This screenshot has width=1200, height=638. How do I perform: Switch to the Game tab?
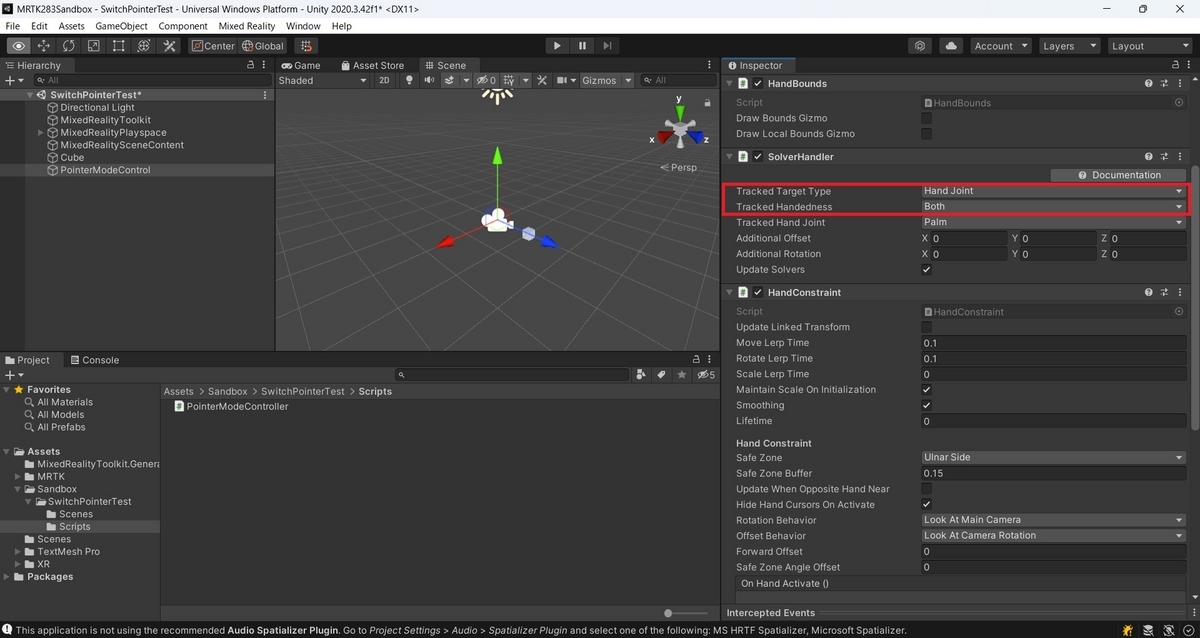[301, 65]
